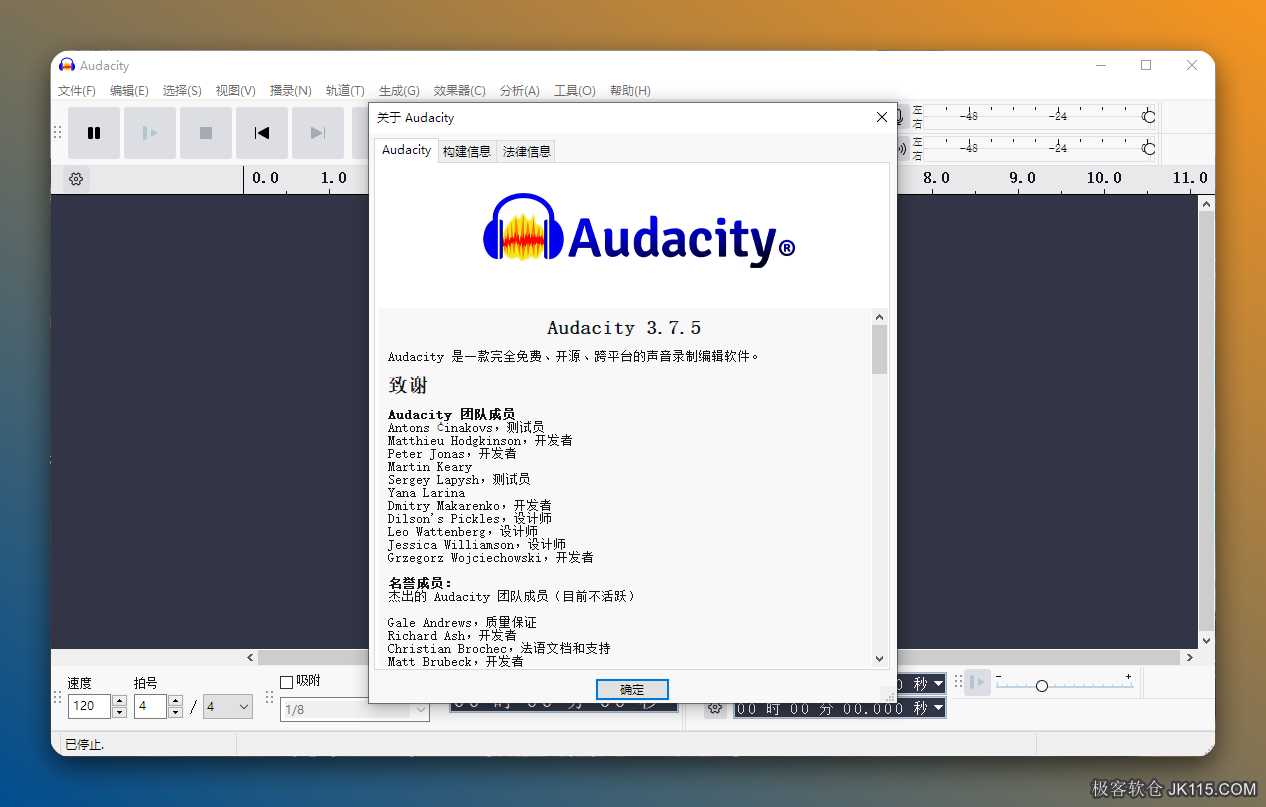Click the Play button in transport toolbar
Viewport: 1266px width, 807px height.
point(150,133)
